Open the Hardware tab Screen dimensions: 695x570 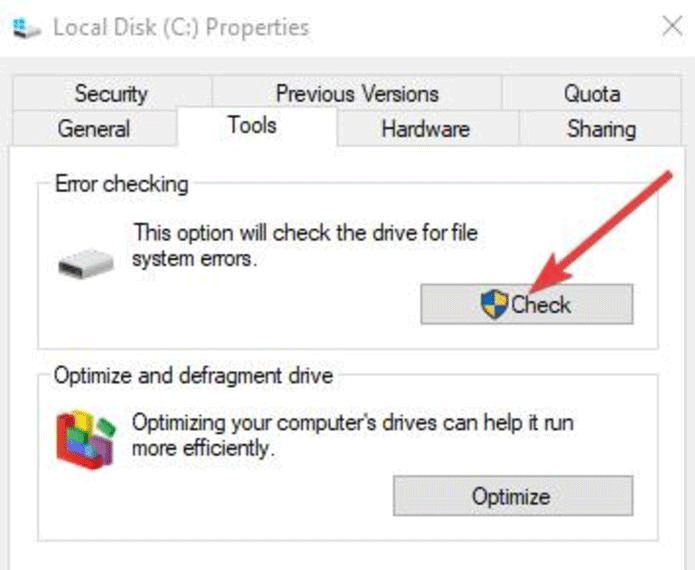point(425,129)
